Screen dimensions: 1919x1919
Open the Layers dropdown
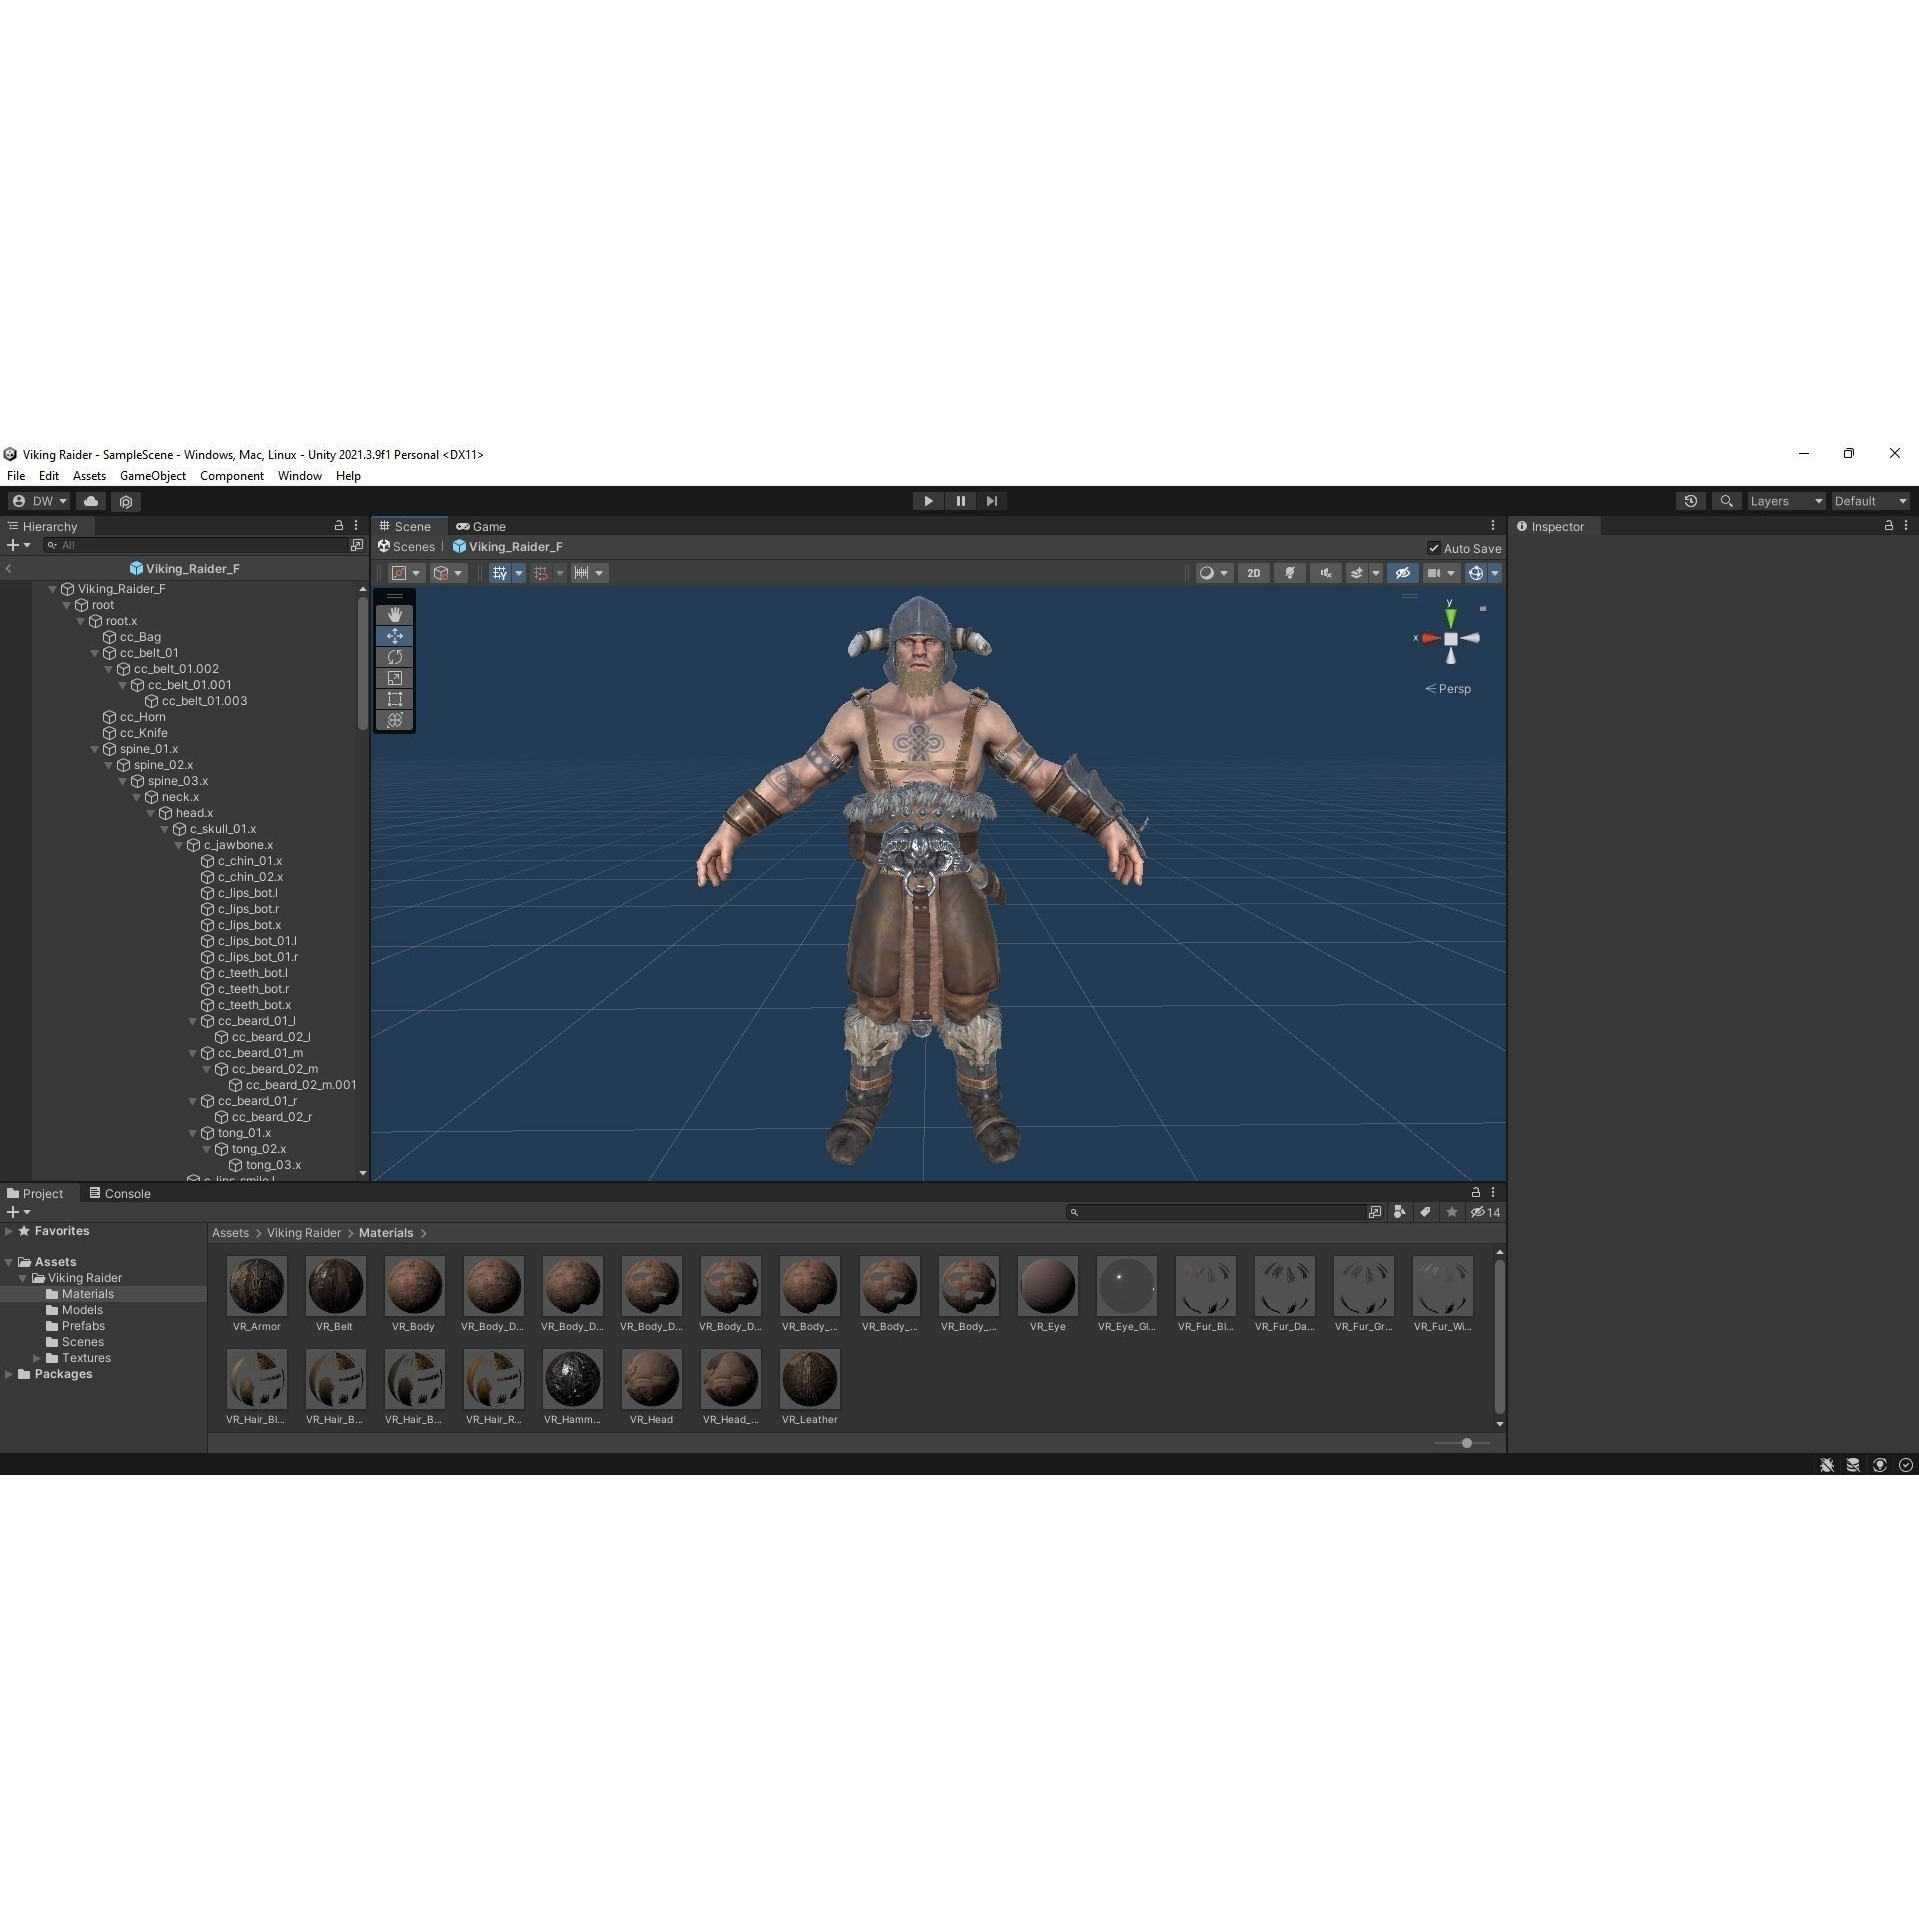click(x=1786, y=500)
